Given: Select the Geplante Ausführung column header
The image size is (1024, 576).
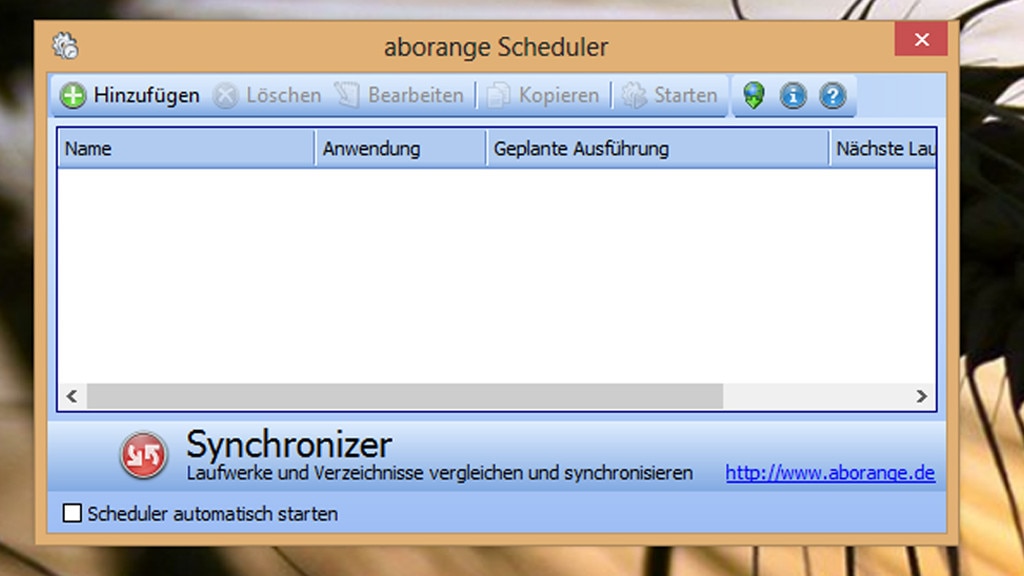Looking at the screenshot, I should pyautogui.click(x=655, y=148).
